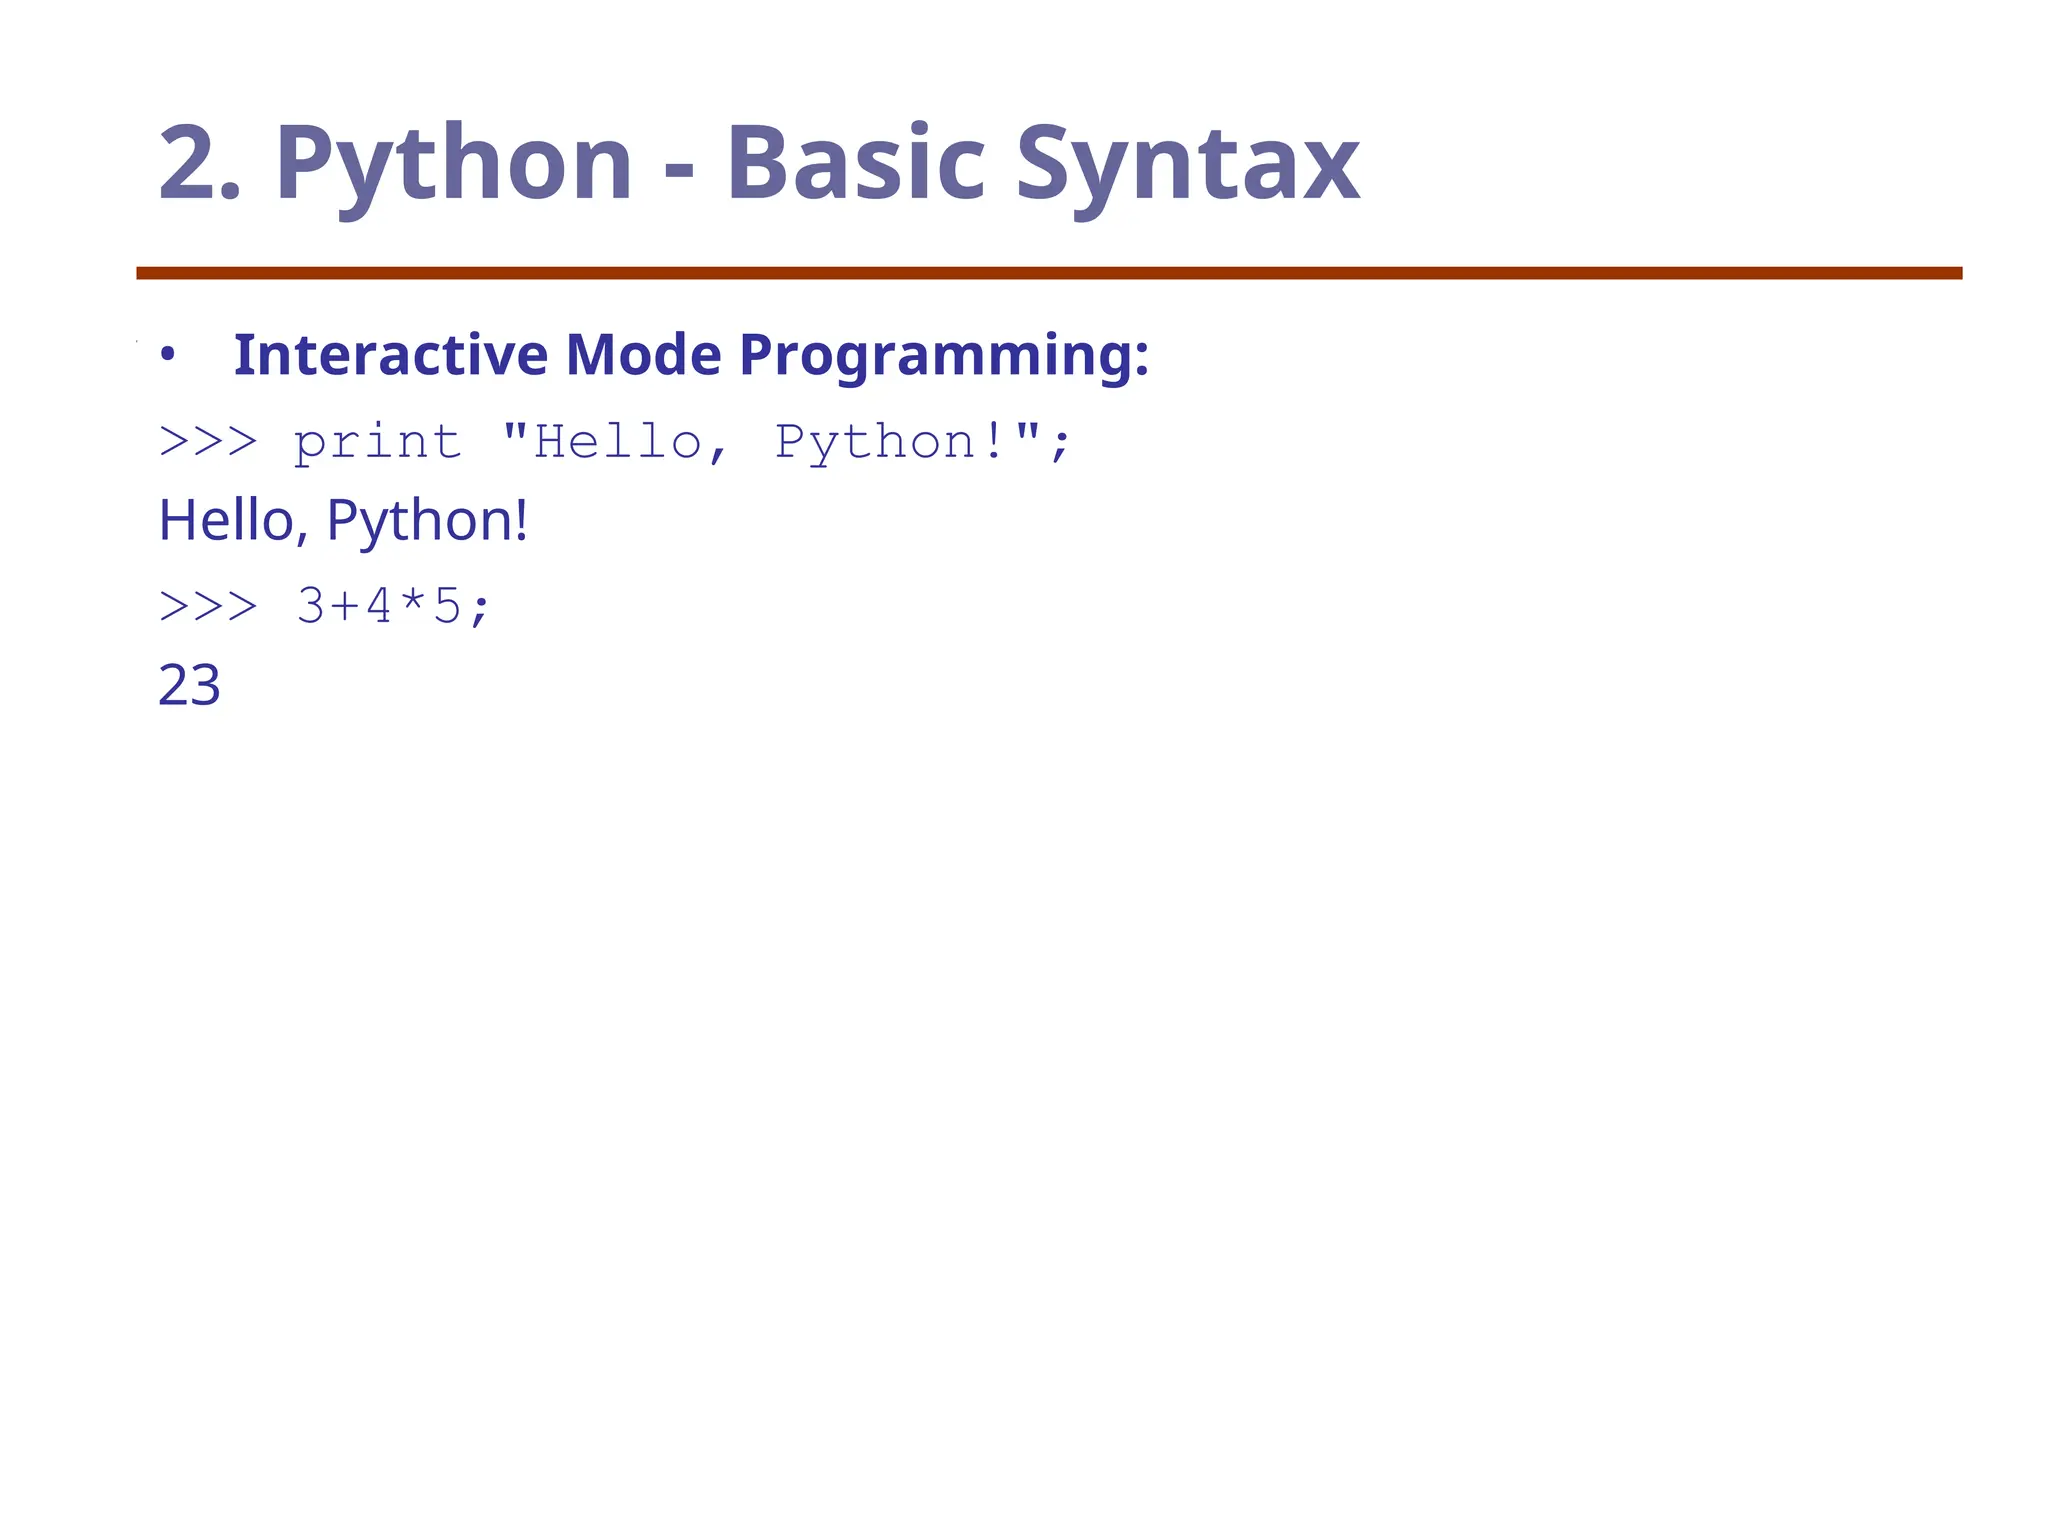Click the word "Mode" in the bullet
This screenshot has height=1536, width=2048.
(643, 355)
